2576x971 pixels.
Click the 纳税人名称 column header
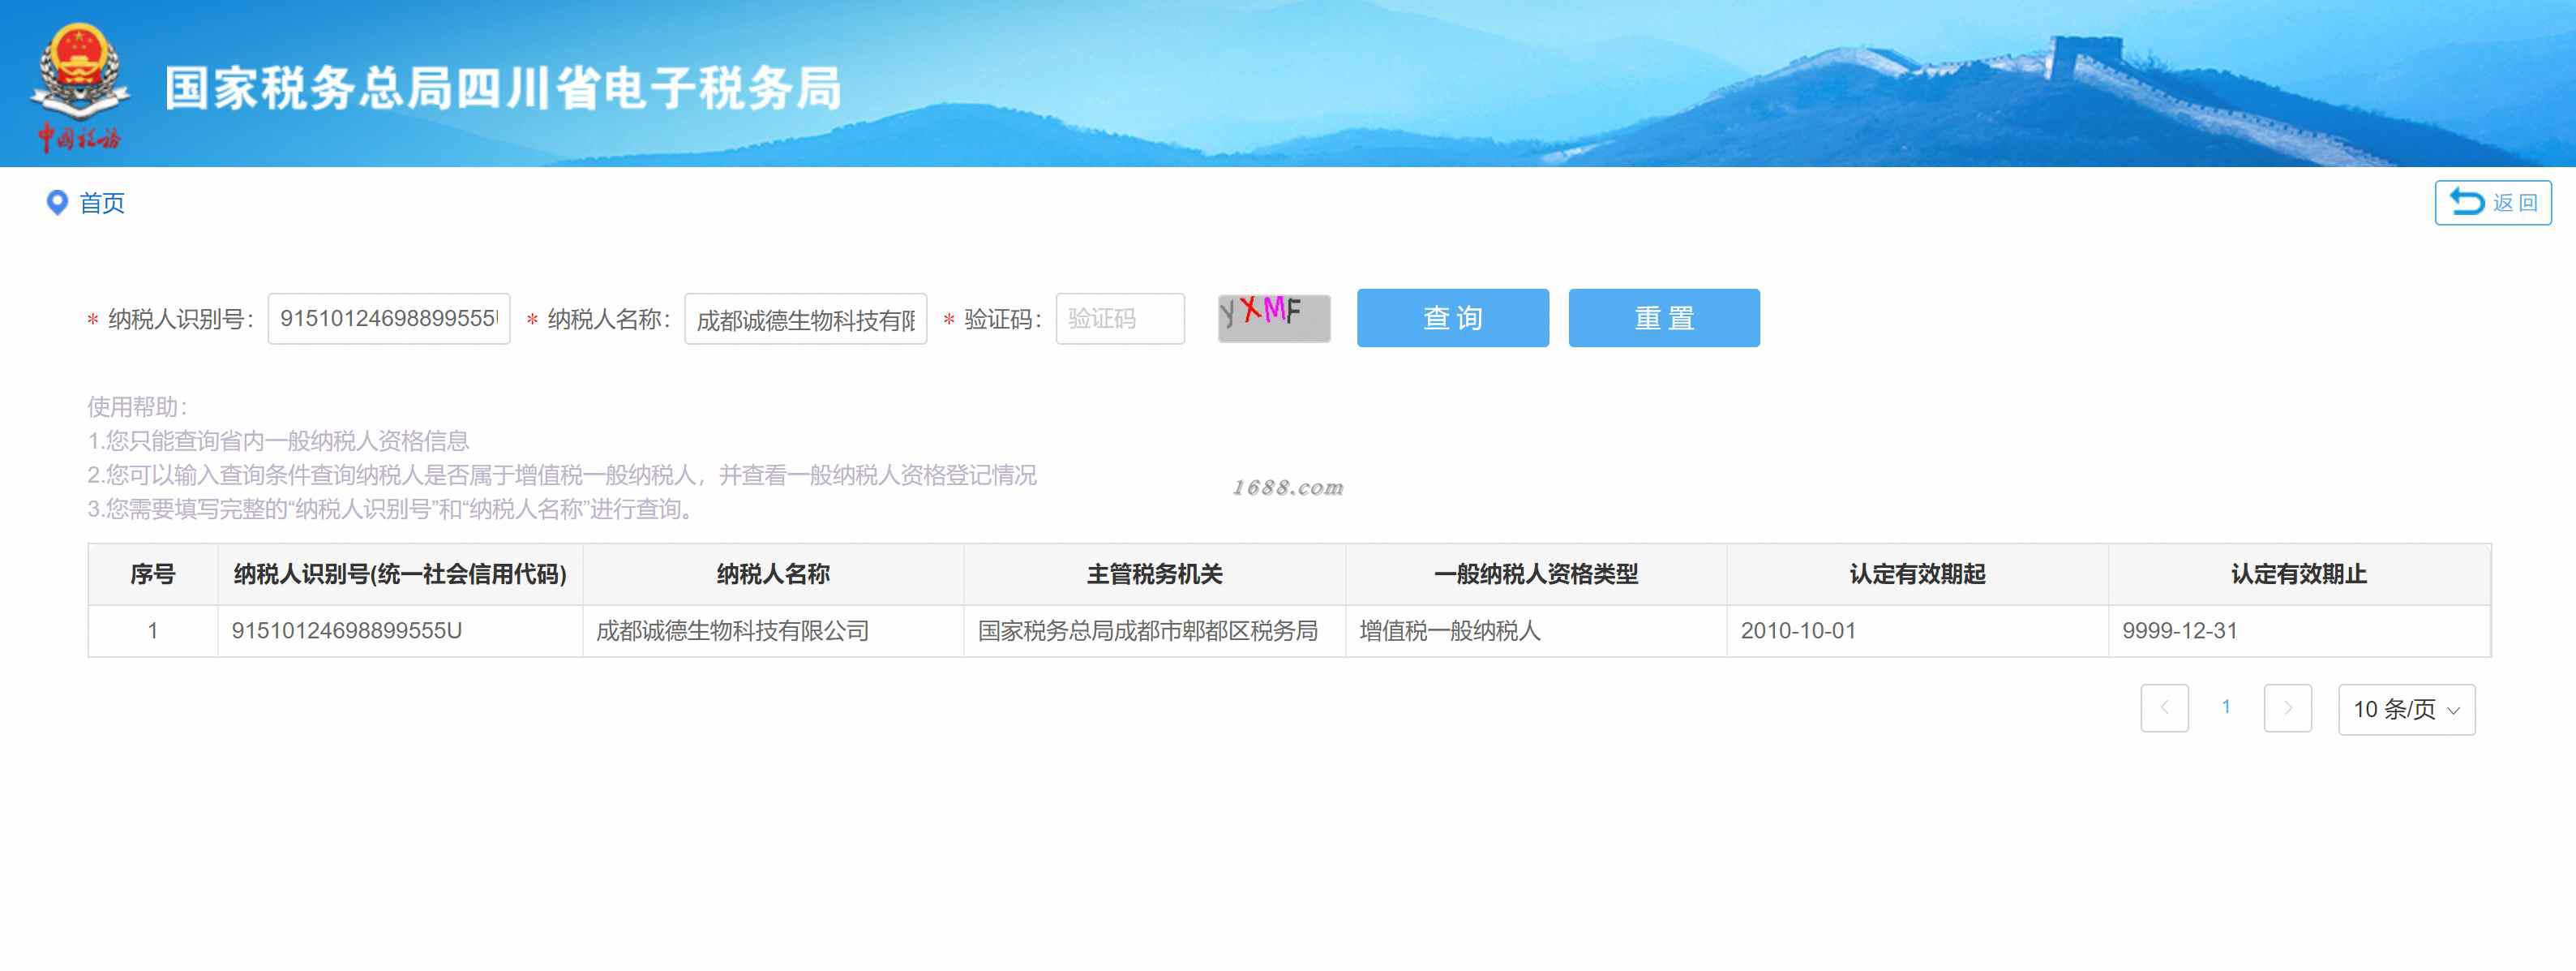coord(773,574)
